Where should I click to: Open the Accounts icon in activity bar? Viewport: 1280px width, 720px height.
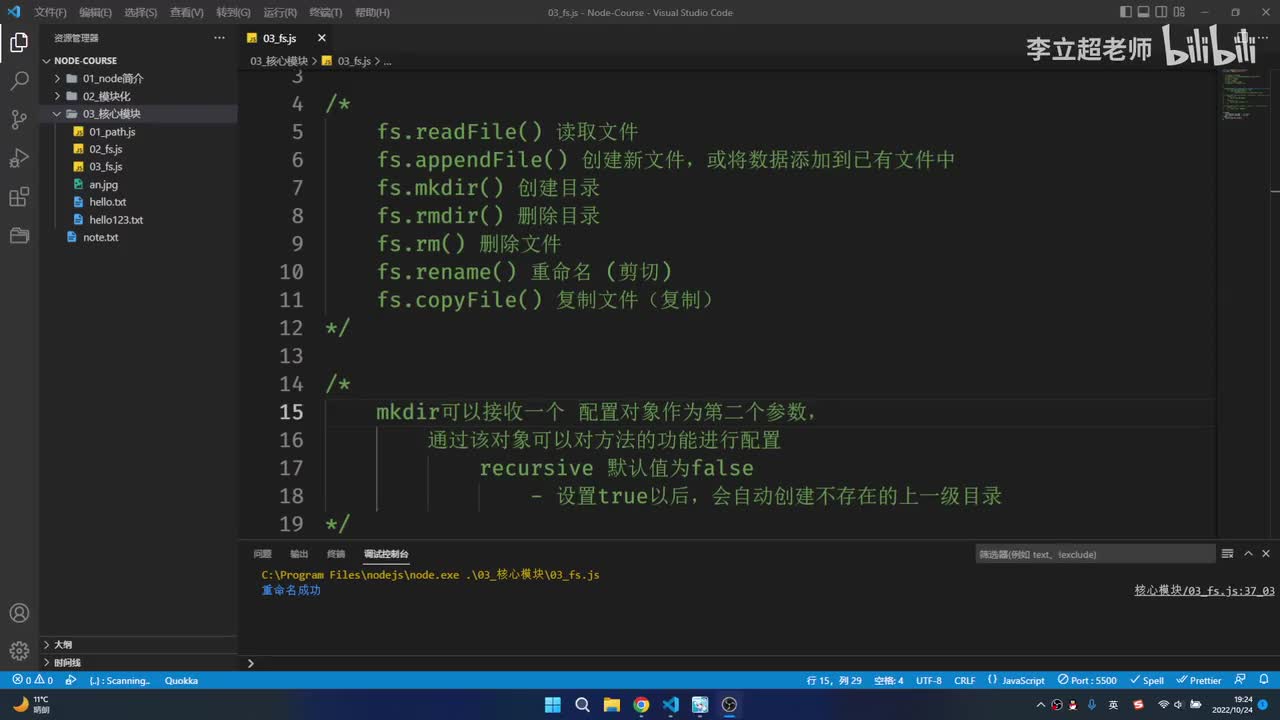pos(19,613)
